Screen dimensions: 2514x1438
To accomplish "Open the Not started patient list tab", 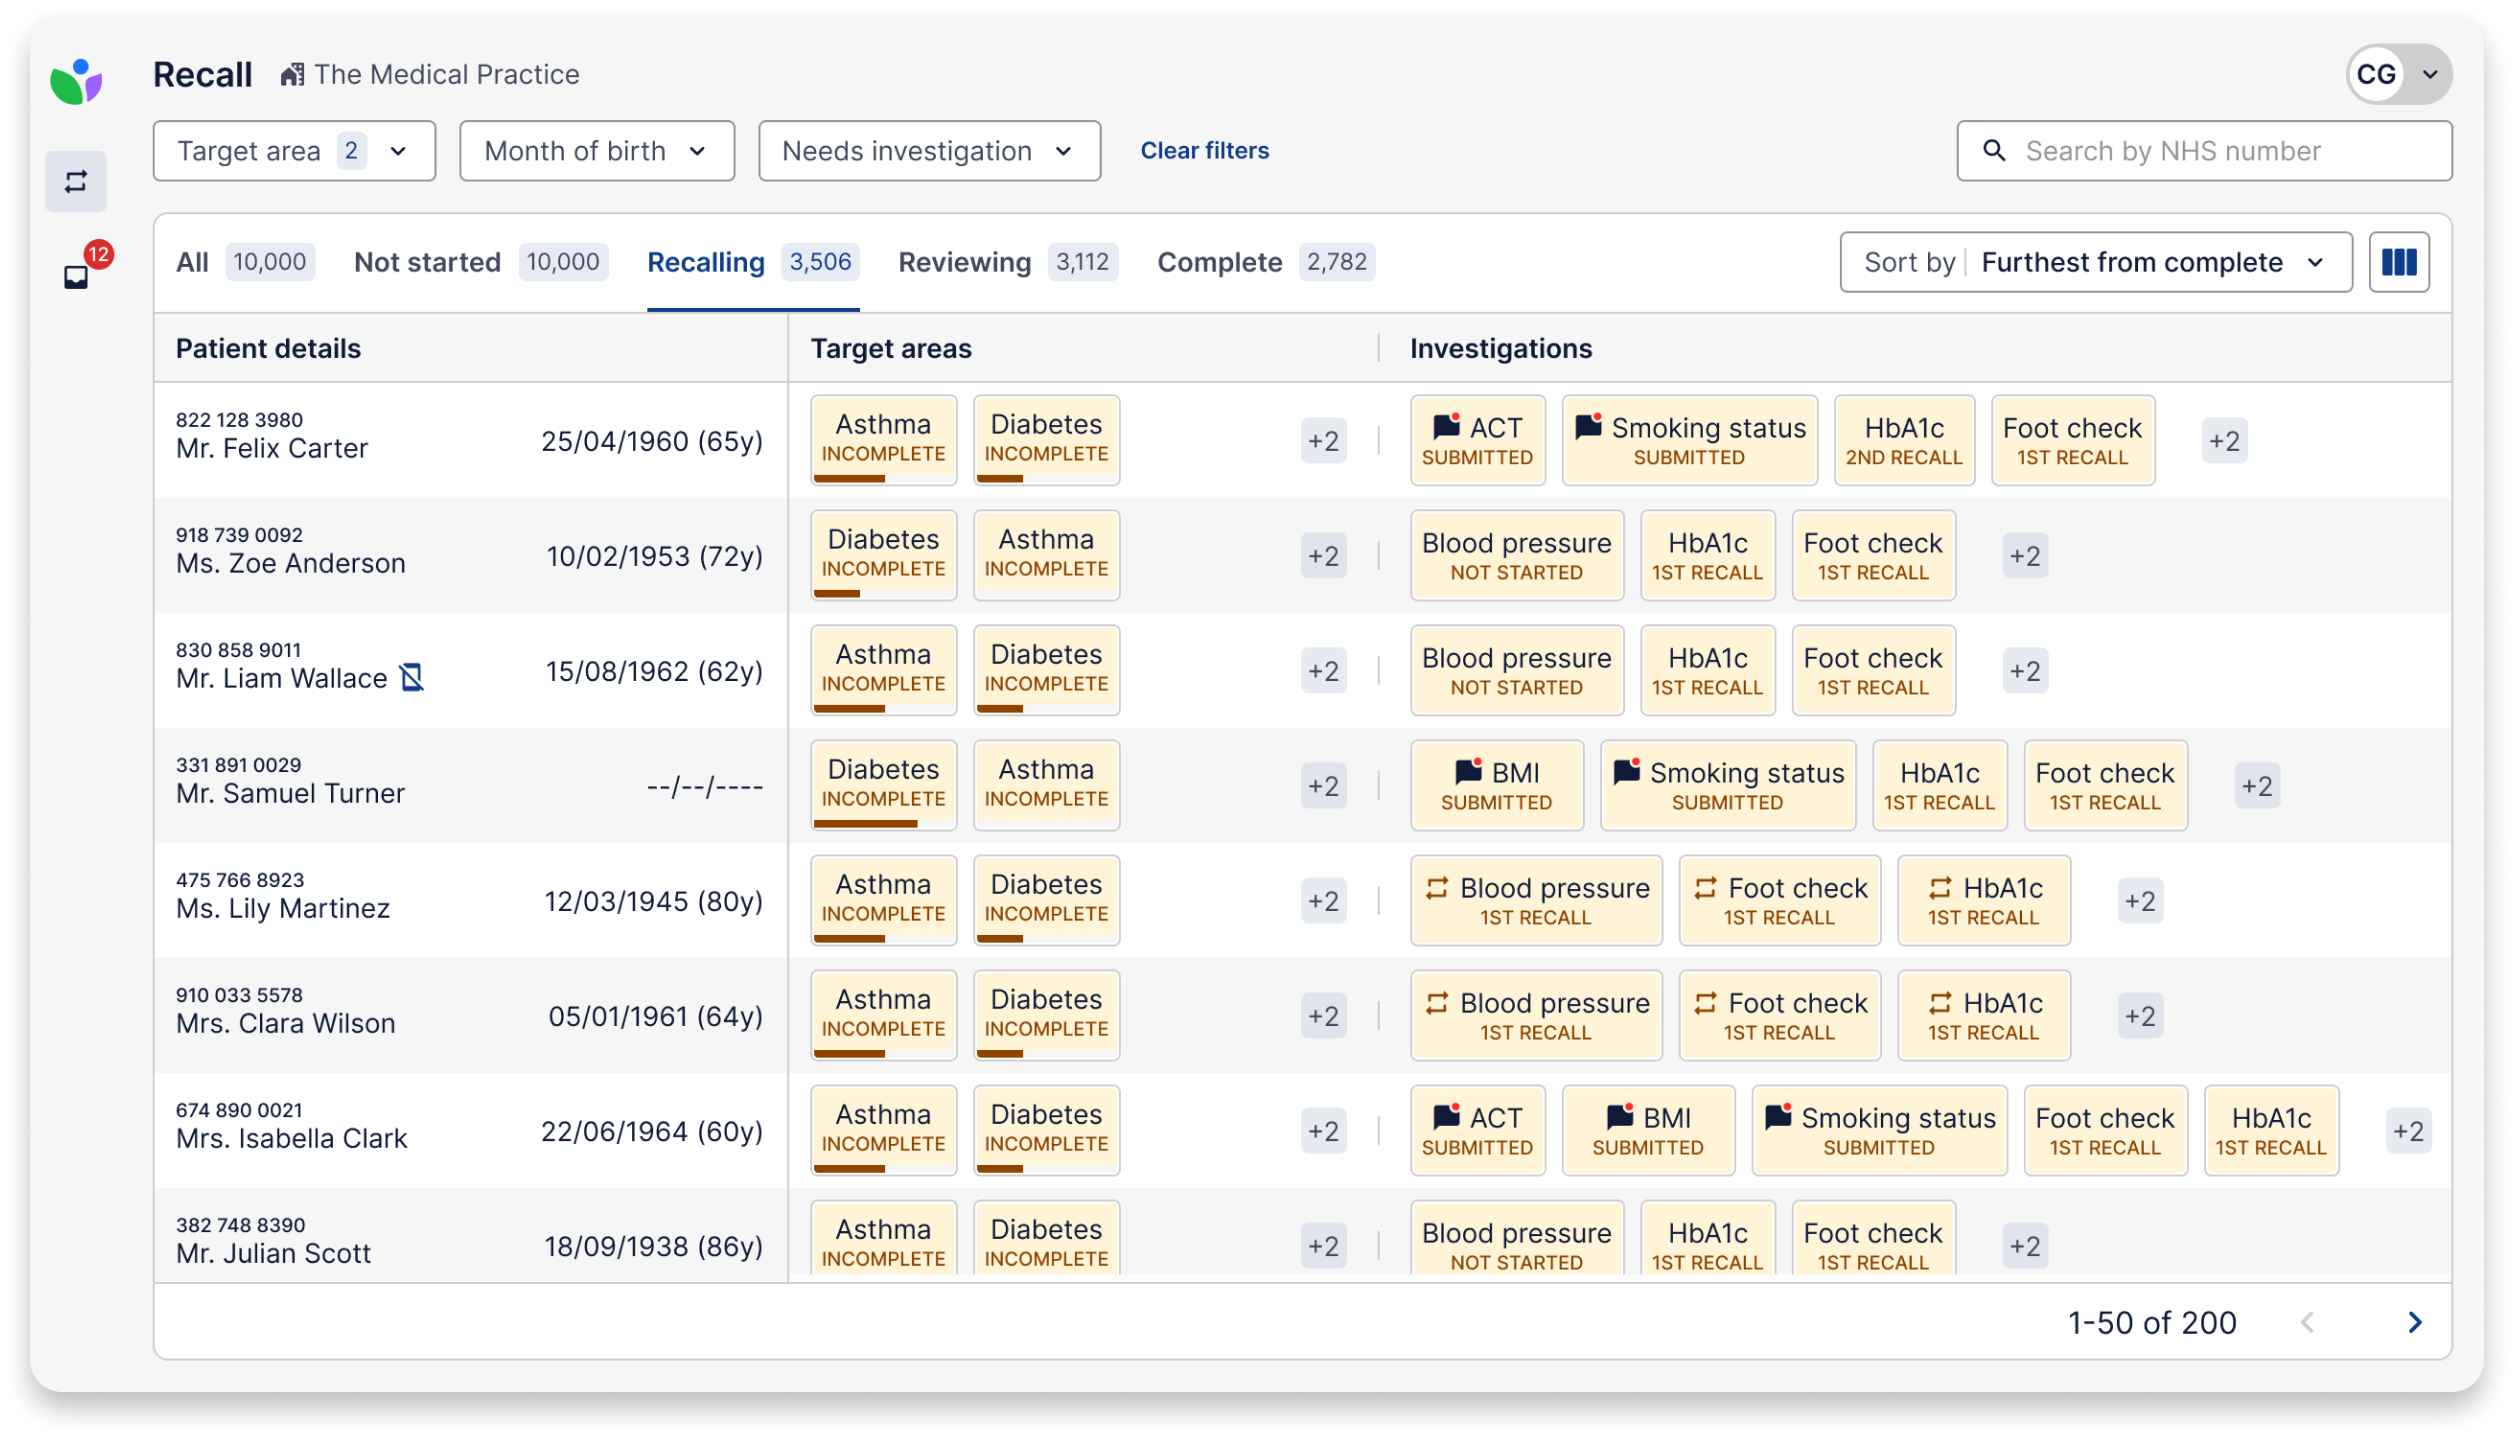I will tap(428, 262).
